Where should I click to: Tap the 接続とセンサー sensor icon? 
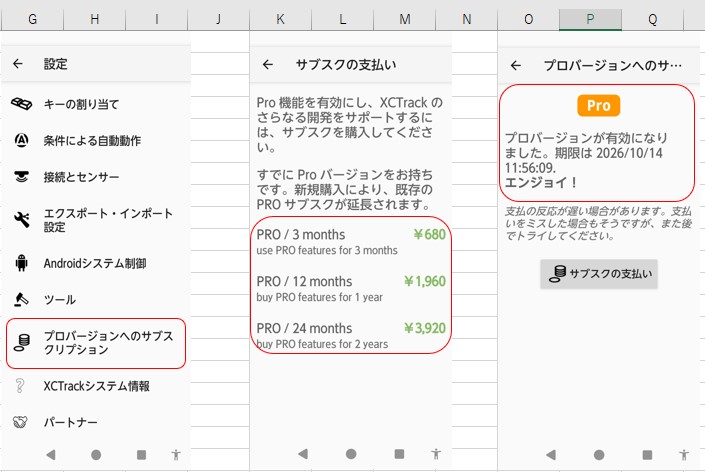click(21, 177)
